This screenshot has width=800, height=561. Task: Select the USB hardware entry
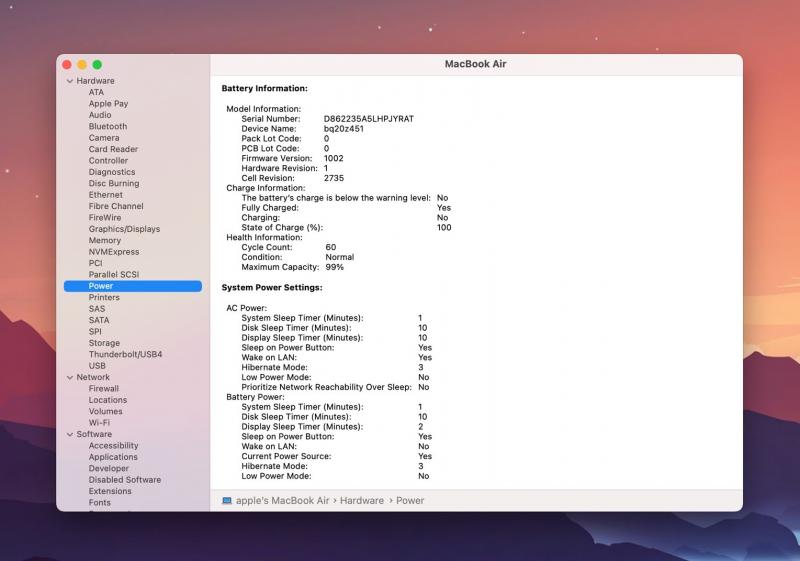coord(97,366)
